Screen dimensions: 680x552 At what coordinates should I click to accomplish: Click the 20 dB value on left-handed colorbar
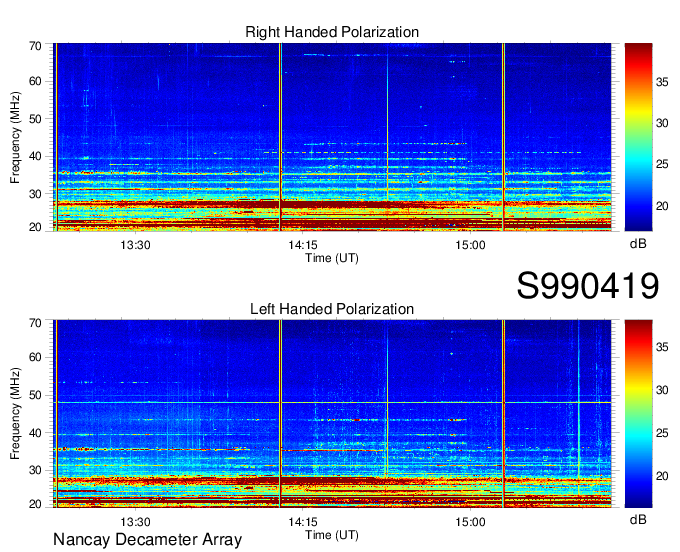click(x=662, y=476)
